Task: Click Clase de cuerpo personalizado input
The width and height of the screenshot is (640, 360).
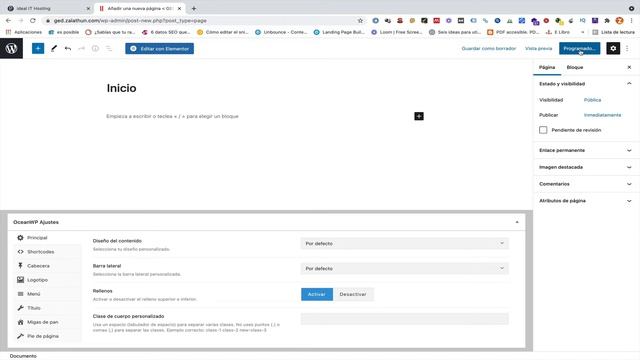Action: [404, 319]
